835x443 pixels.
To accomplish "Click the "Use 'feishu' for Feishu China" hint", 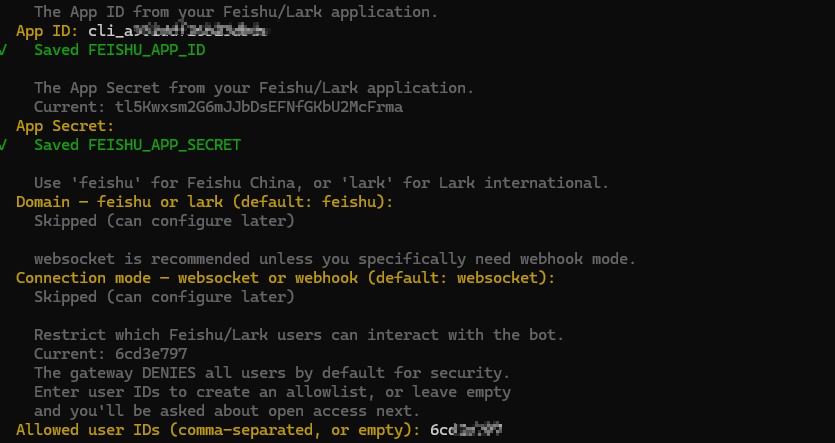I will (x=320, y=183).
